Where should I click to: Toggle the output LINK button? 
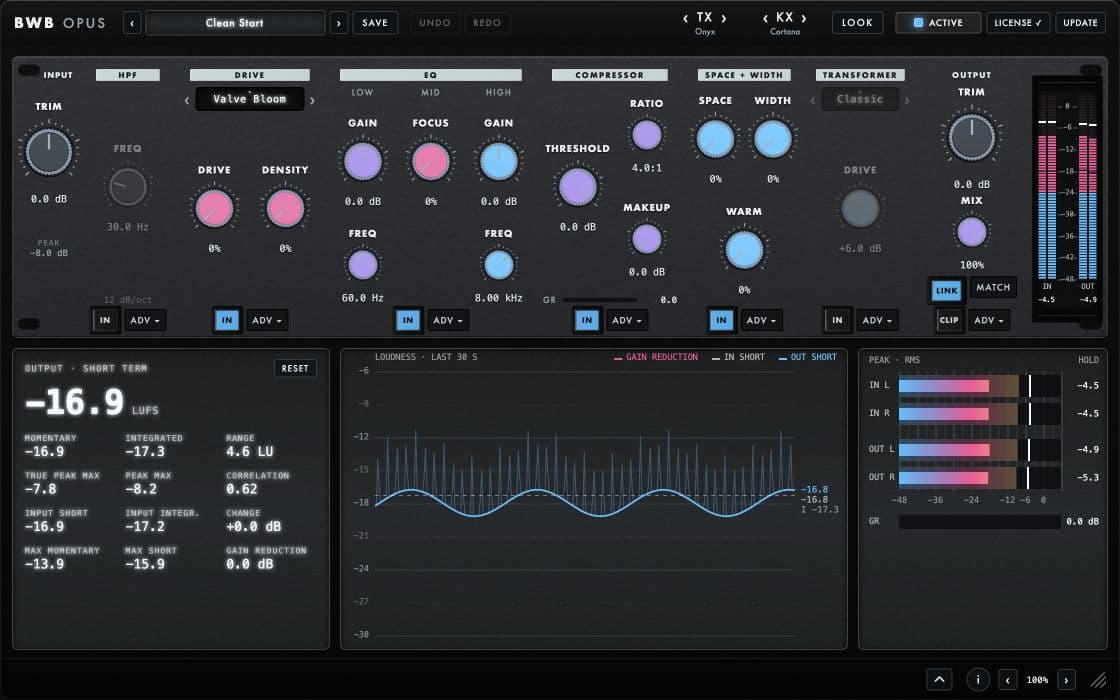[x=946, y=291]
